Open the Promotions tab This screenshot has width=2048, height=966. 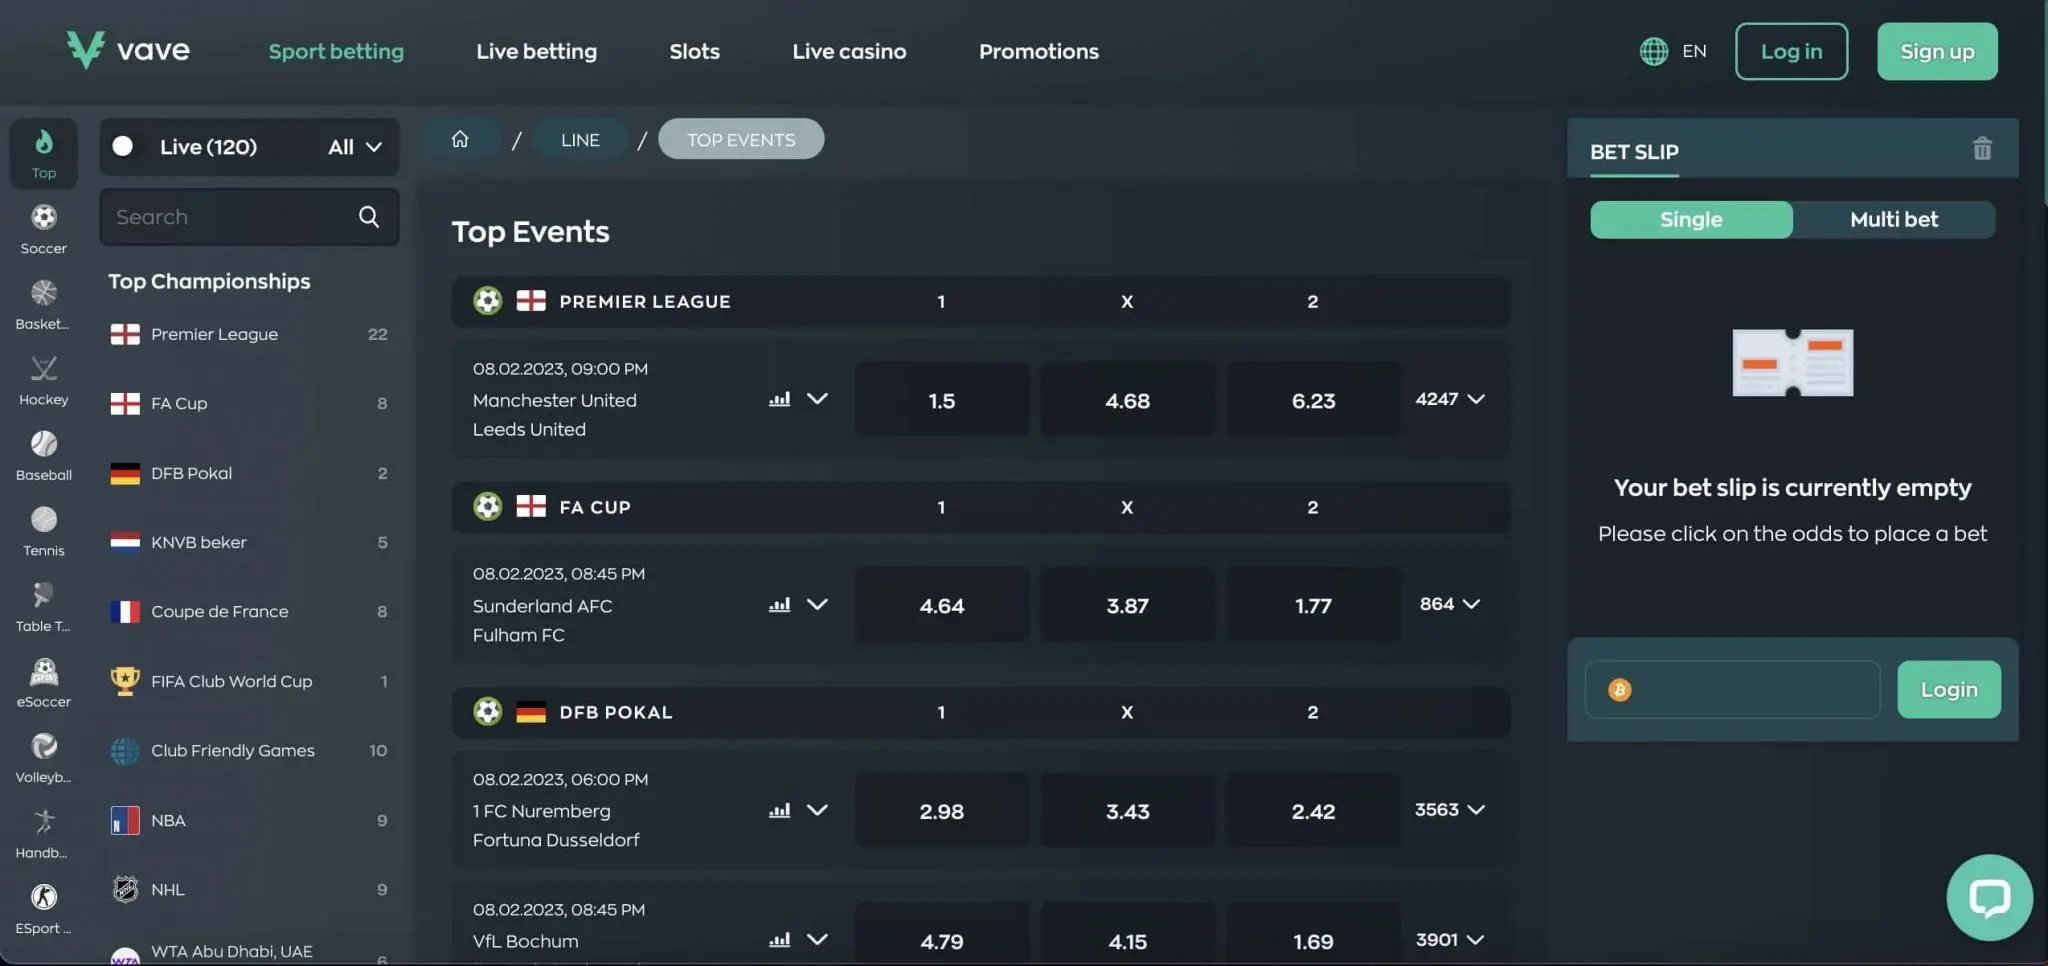(1038, 51)
